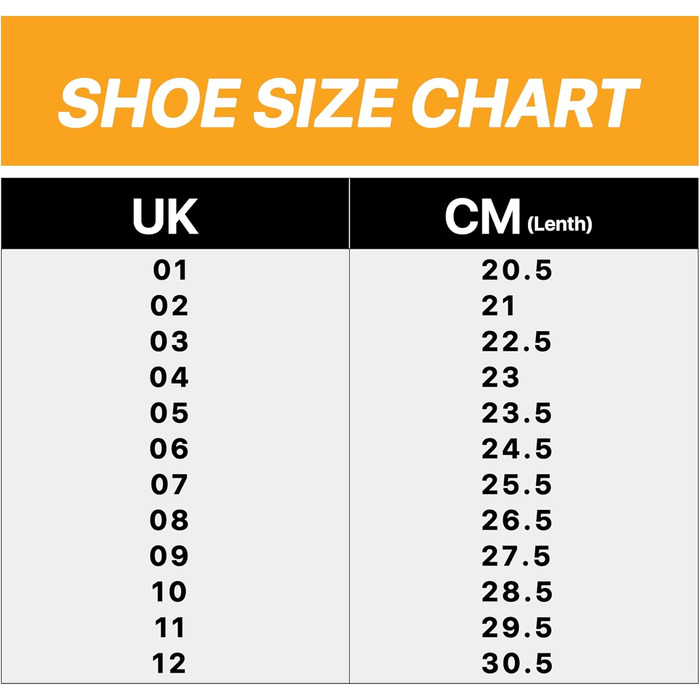Image resolution: width=700 pixels, height=700 pixels.
Task: Select the 24.5 length value
Action: (x=517, y=449)
